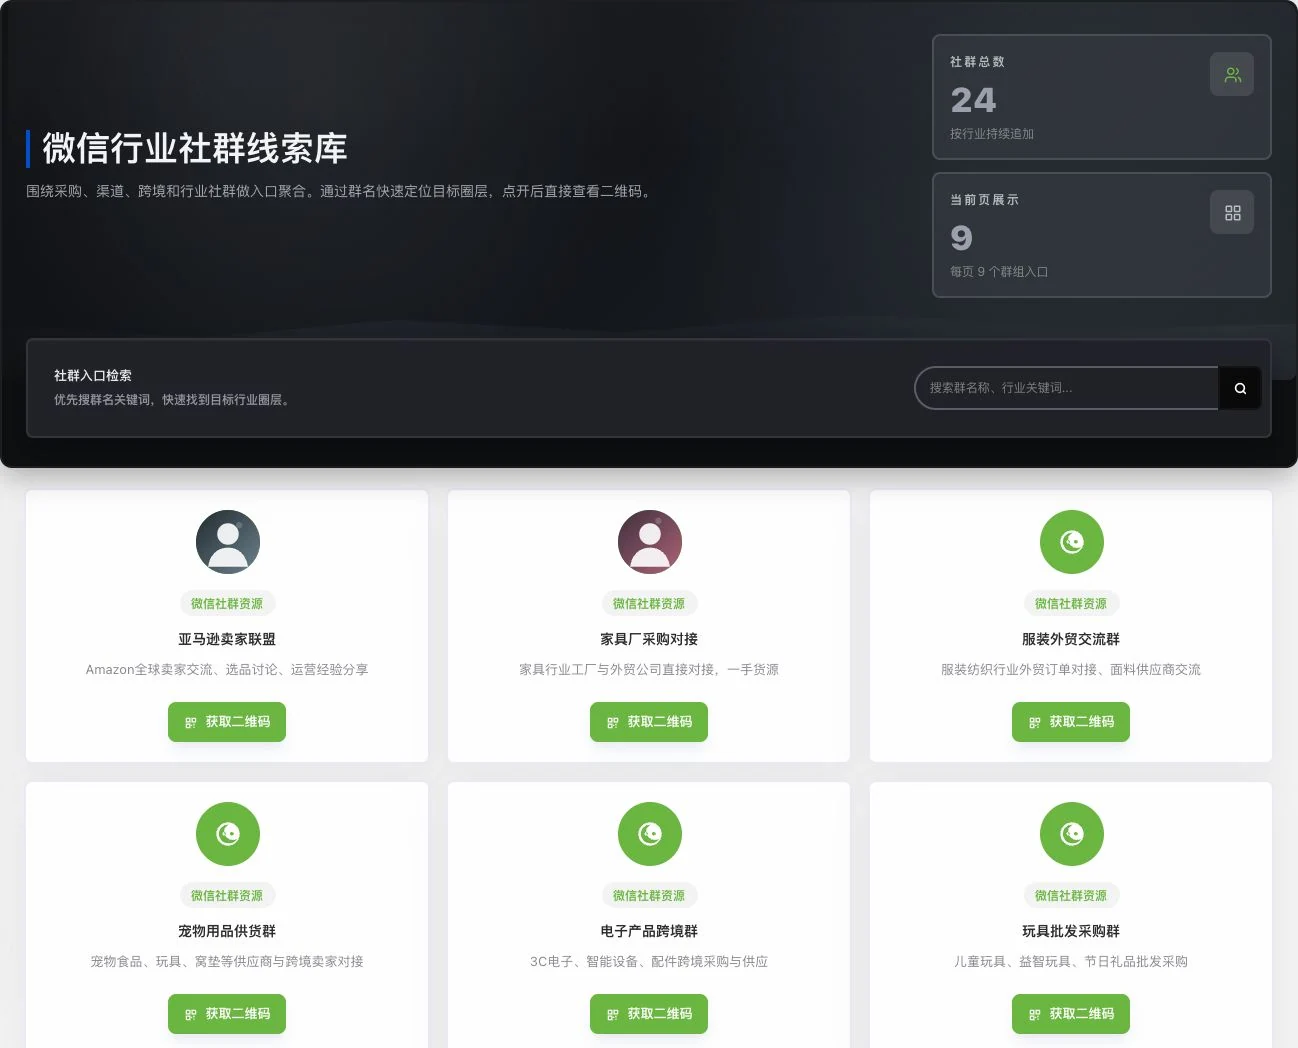
Task: Click the 儿童玩具、益智玩具 description text
Action: pyautogui.click(x=1071, y=962)
